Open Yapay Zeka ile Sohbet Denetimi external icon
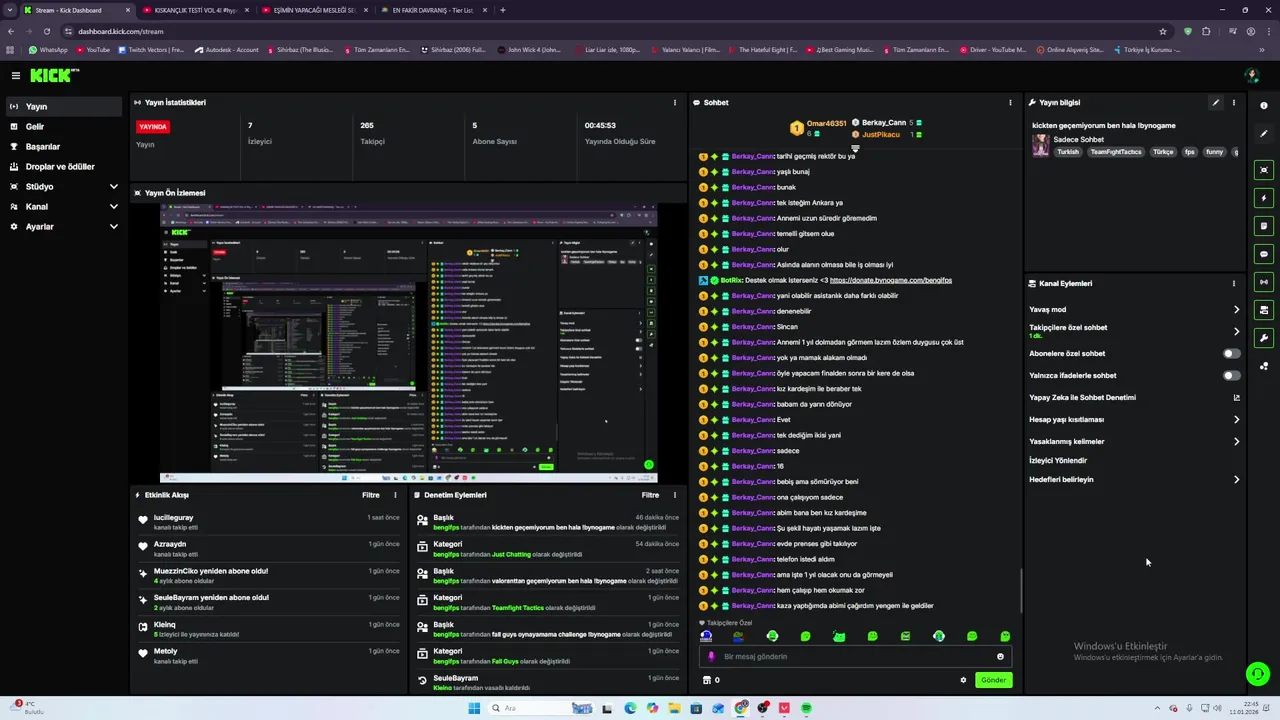Image resolution: width=1280 pixels, height=720 pixels. coord(1236,397)
